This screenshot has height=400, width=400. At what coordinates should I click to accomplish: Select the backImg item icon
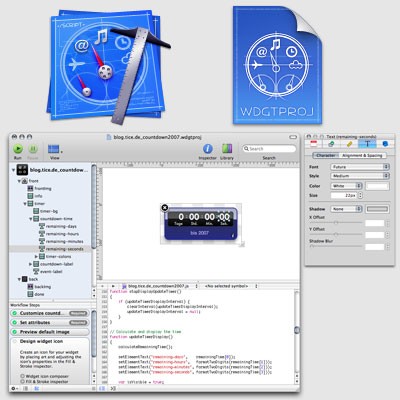(x=30, y=287)
